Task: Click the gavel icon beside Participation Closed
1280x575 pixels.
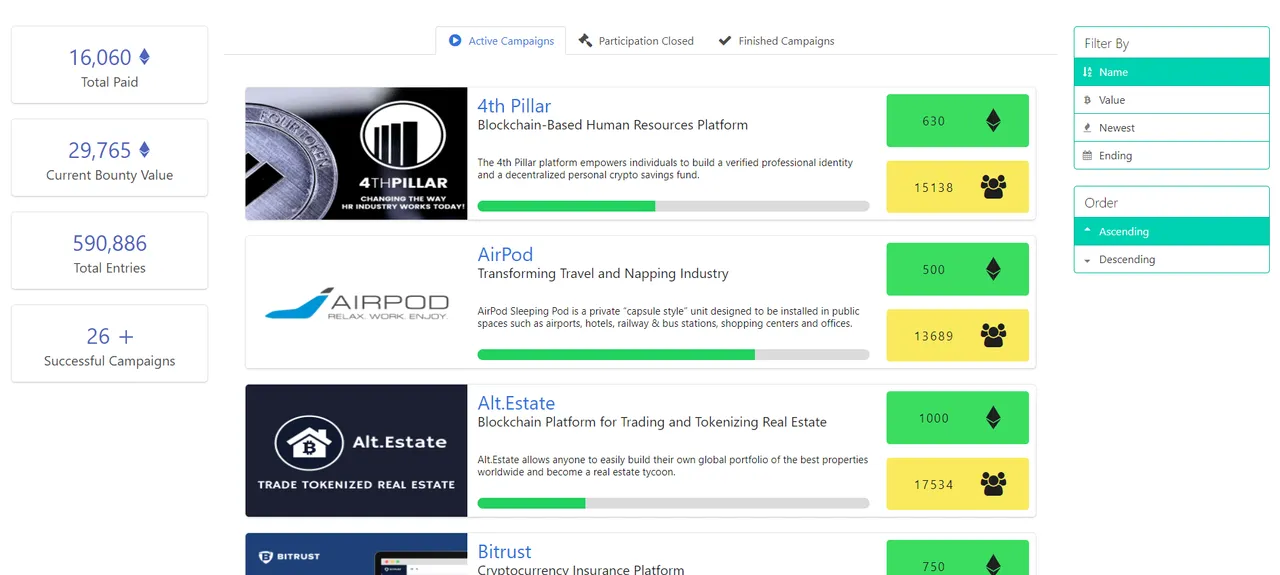Action: (585, 41)
